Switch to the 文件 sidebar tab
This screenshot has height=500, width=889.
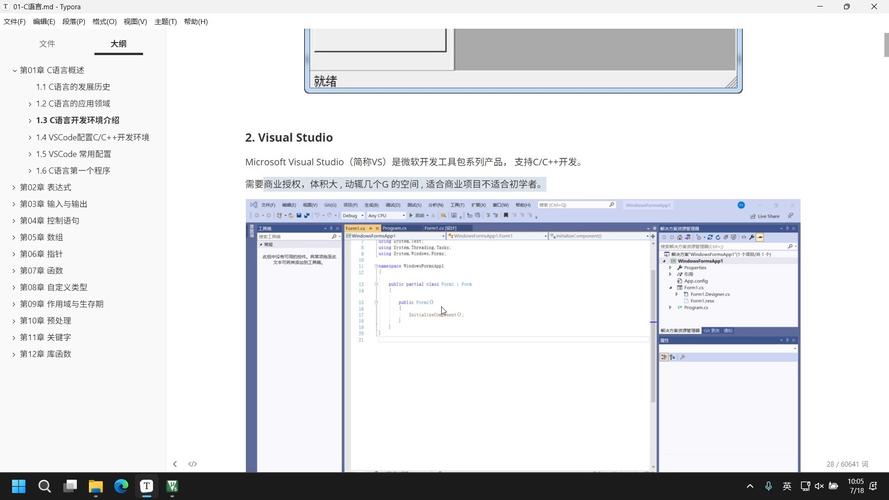pyautogui.click(x=47, y=44)
